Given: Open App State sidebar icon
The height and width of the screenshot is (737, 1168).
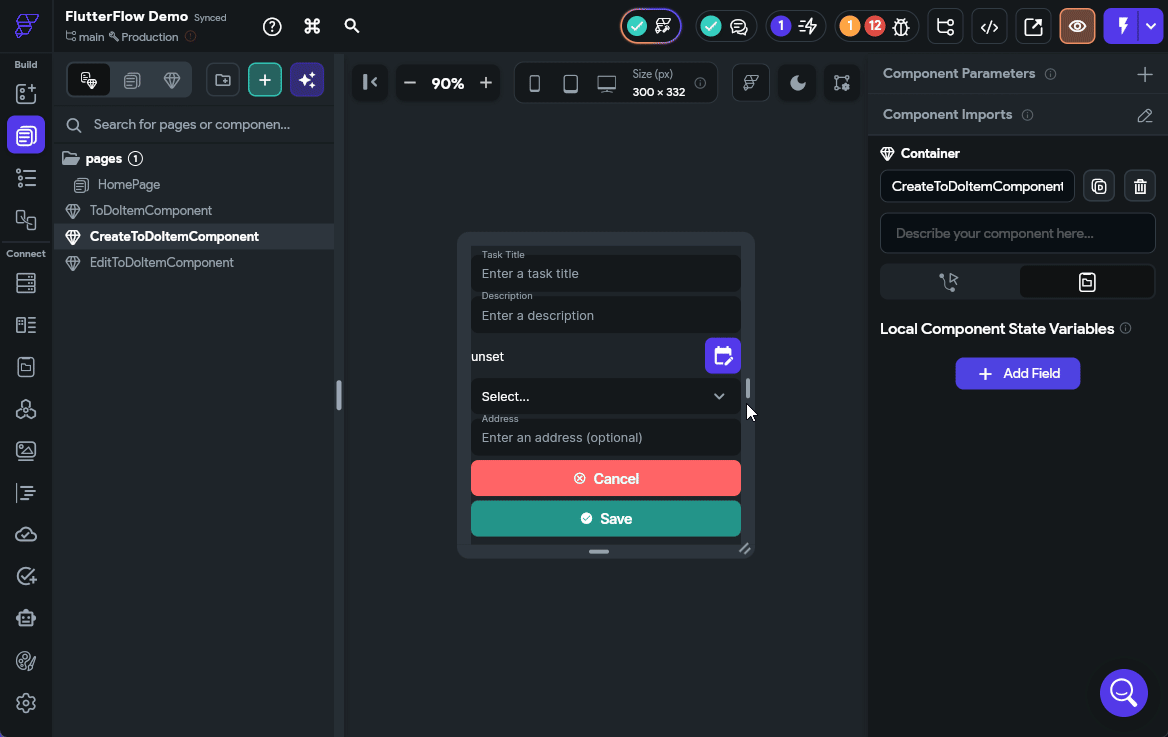Looking at the screenshot, I should pyautogui.click(x=26, y=367).
